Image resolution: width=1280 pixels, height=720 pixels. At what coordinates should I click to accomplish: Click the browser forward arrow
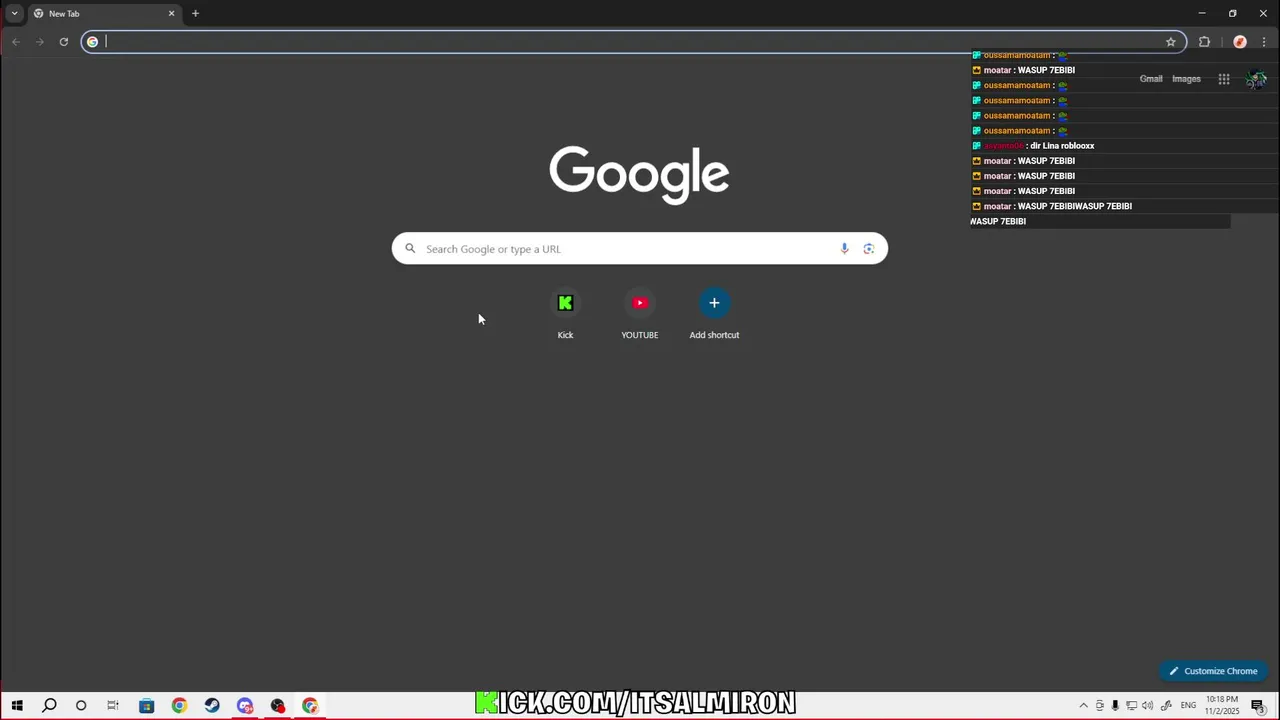pyautogui.click(x=39, y=42)
